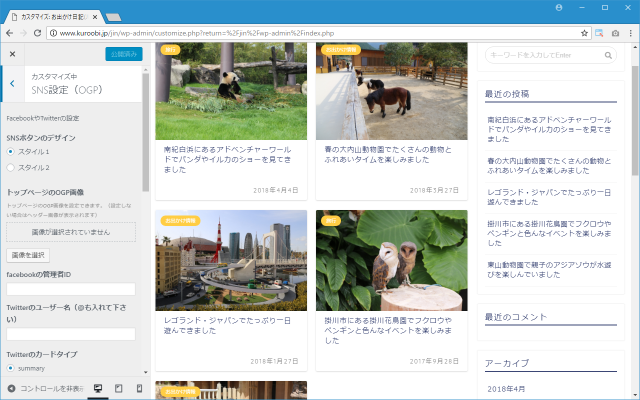Open a new browser tab
The image size is (640, 400).
coord(113,17)
